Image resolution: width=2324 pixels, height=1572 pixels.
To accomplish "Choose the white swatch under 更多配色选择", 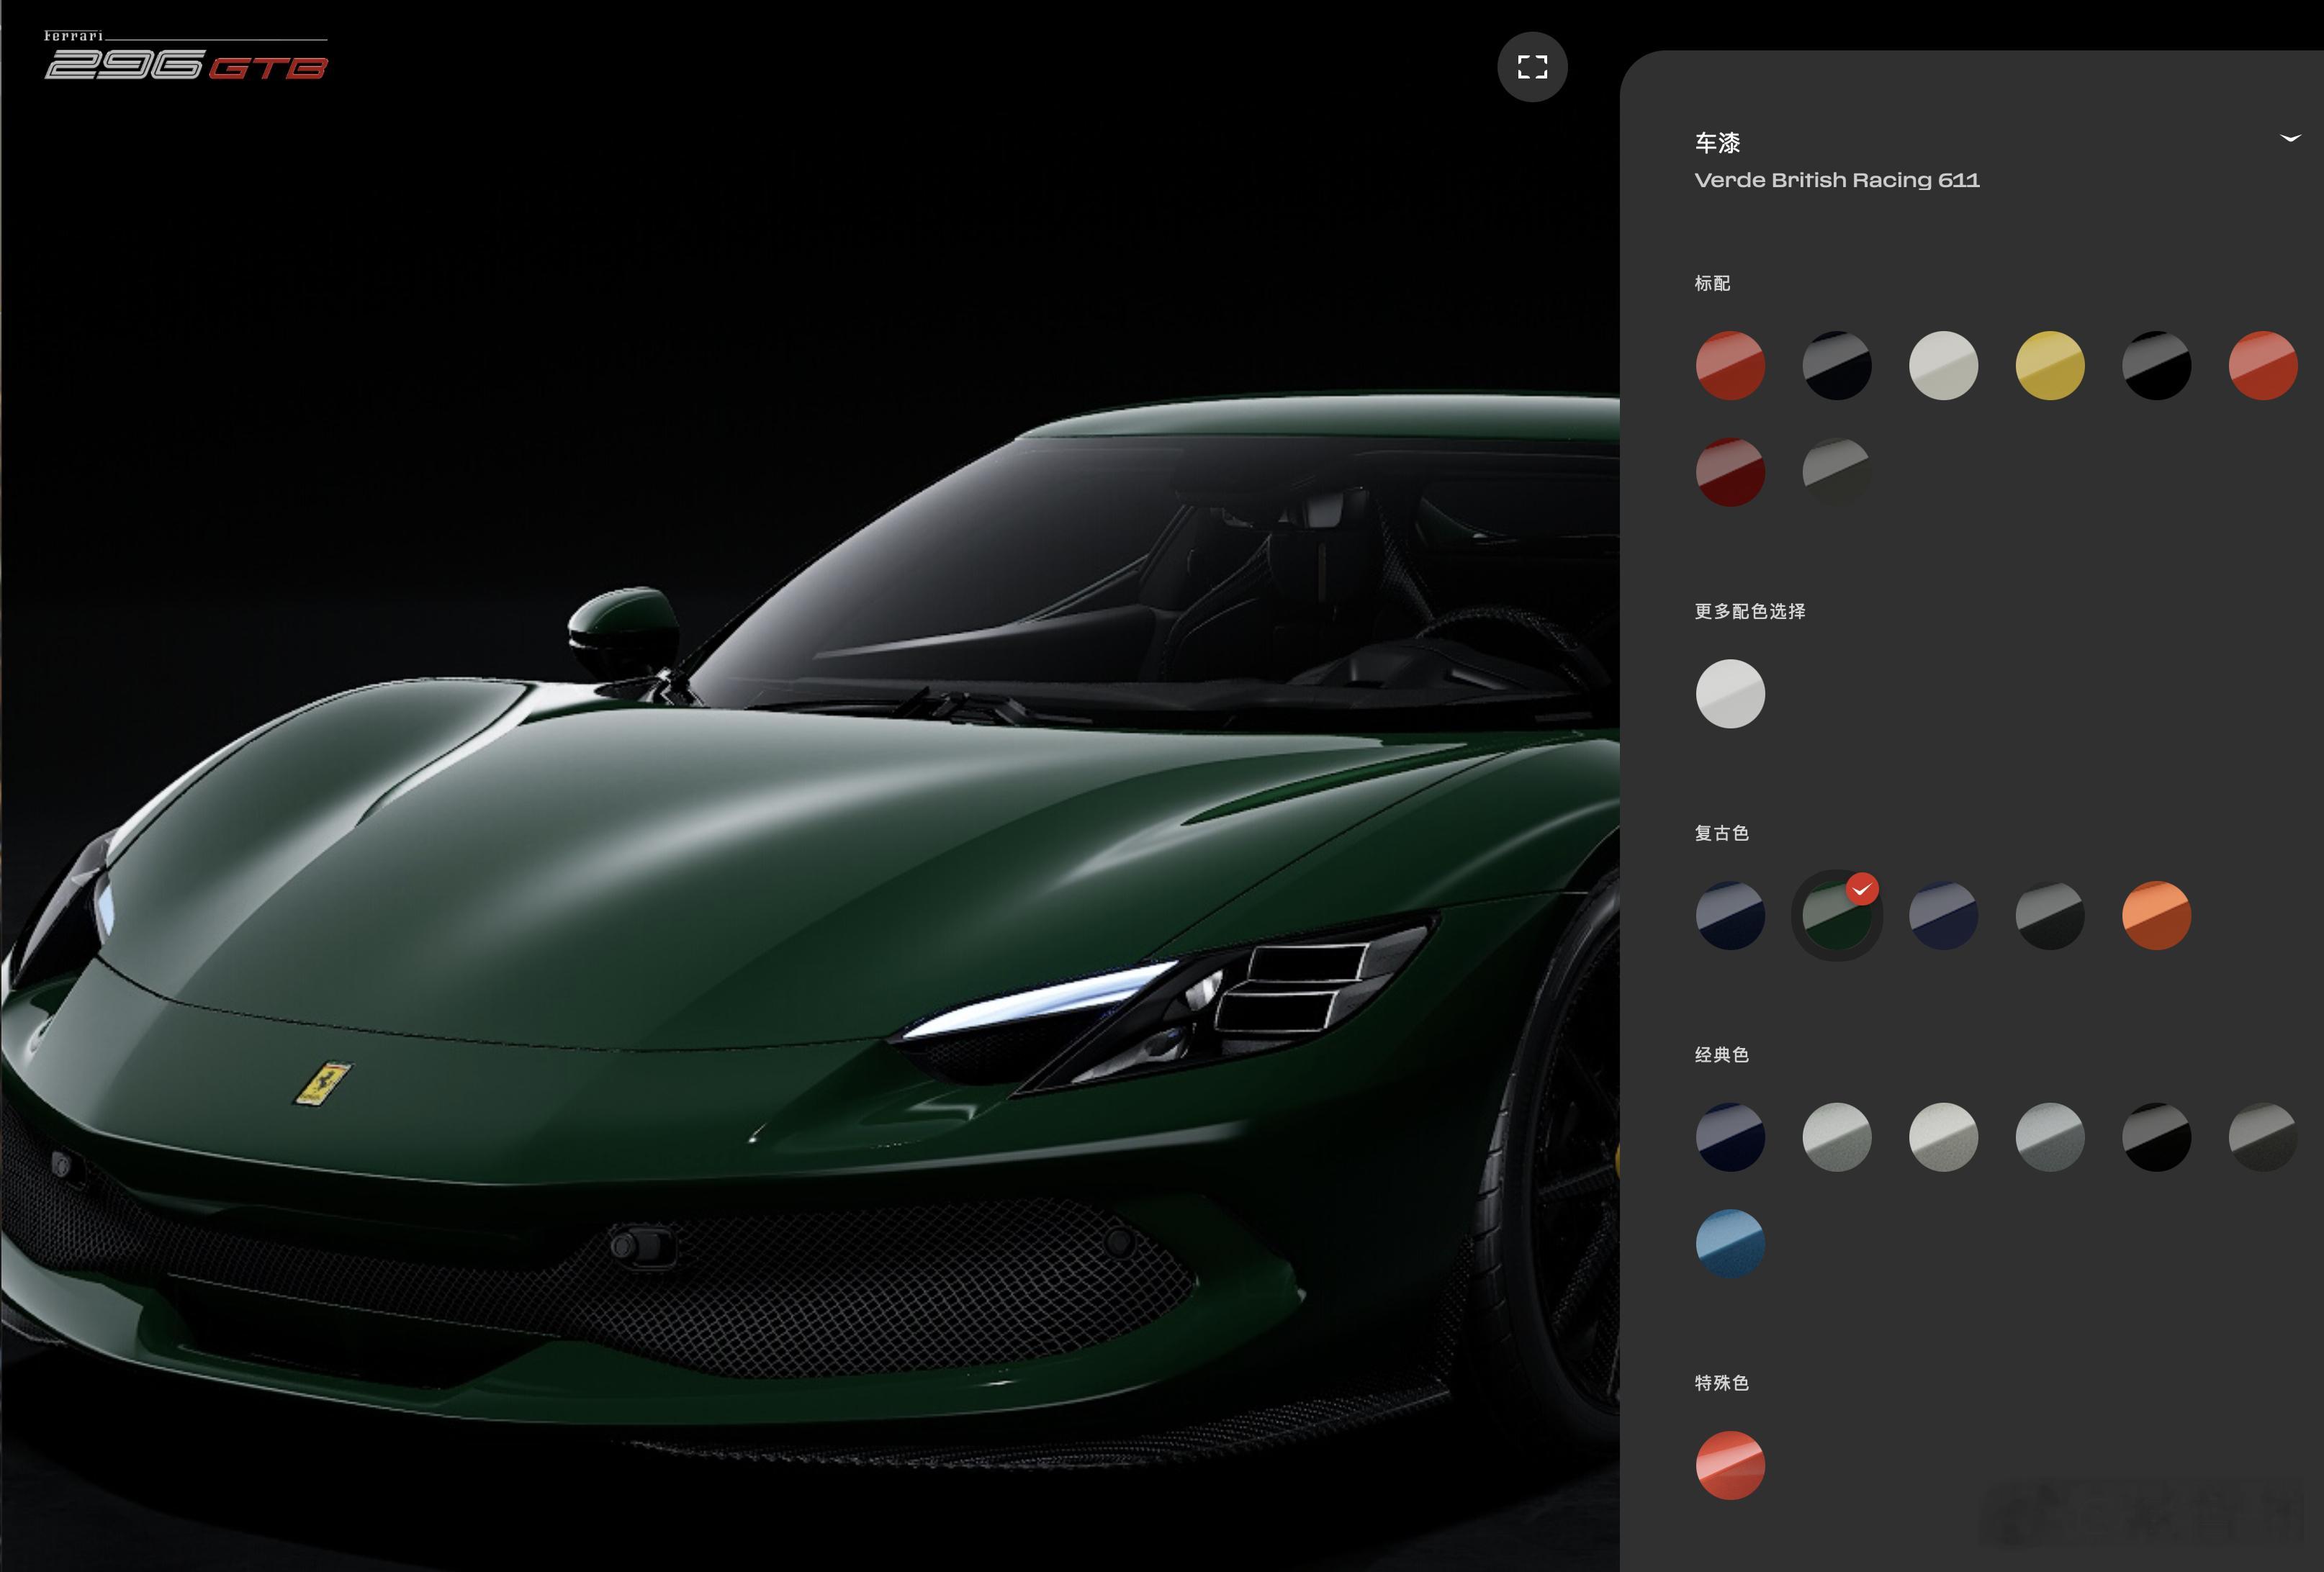I will 1730,694.
